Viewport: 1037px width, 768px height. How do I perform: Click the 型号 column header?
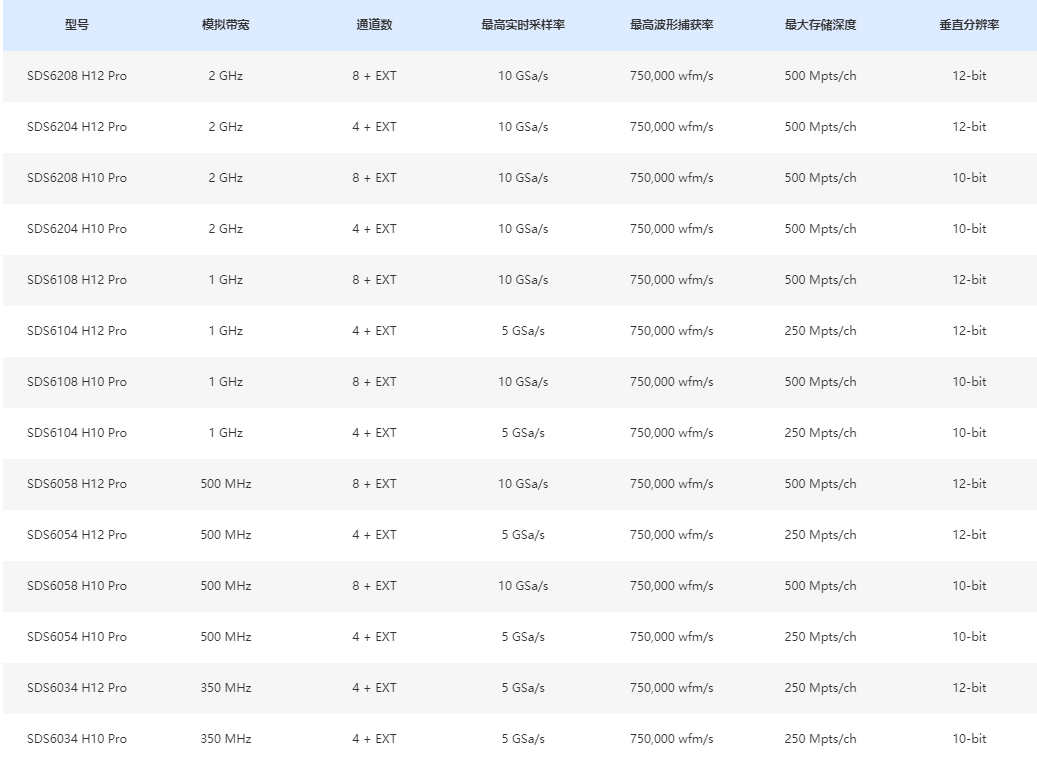click(77, 24)
